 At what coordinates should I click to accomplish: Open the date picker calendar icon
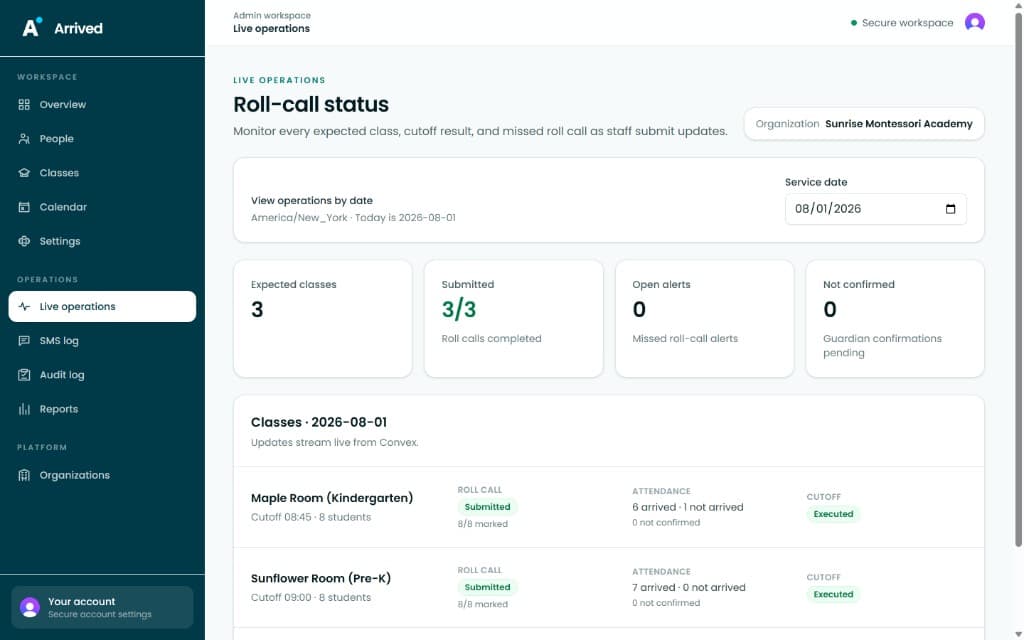coord(950,209)
